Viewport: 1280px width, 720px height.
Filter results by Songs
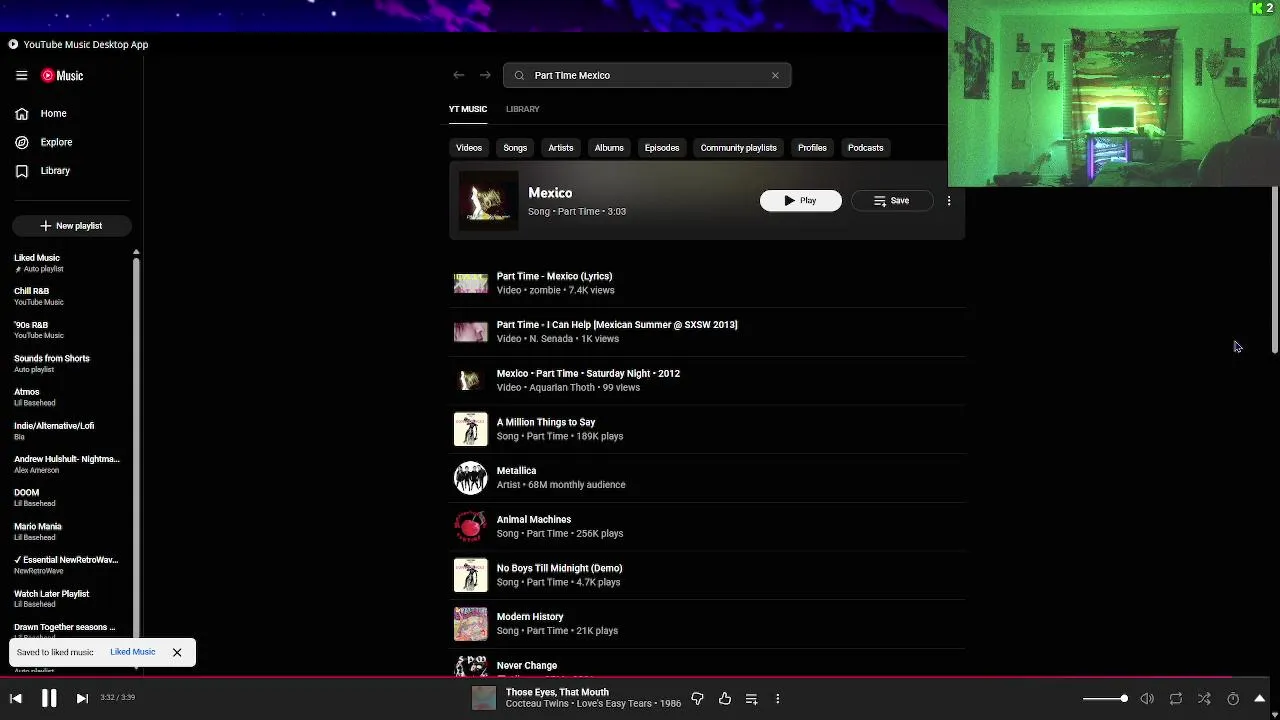coord(515,148)
